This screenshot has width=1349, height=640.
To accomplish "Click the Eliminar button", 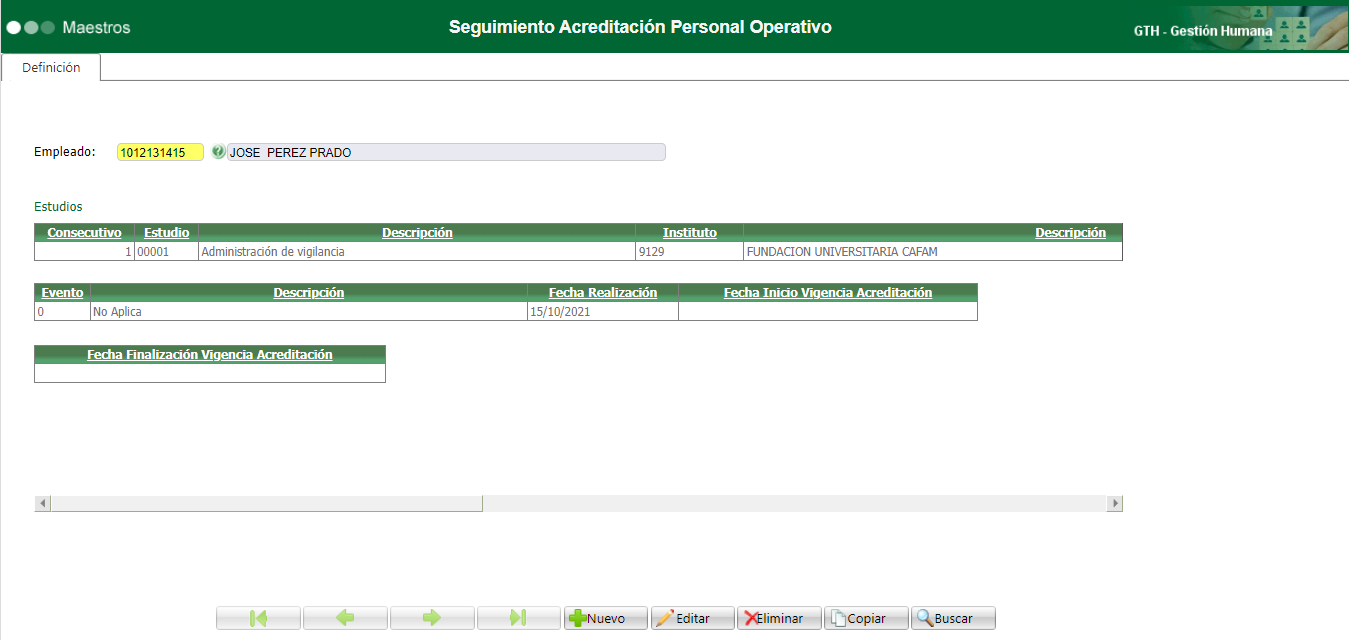I will tap(780, 618).
